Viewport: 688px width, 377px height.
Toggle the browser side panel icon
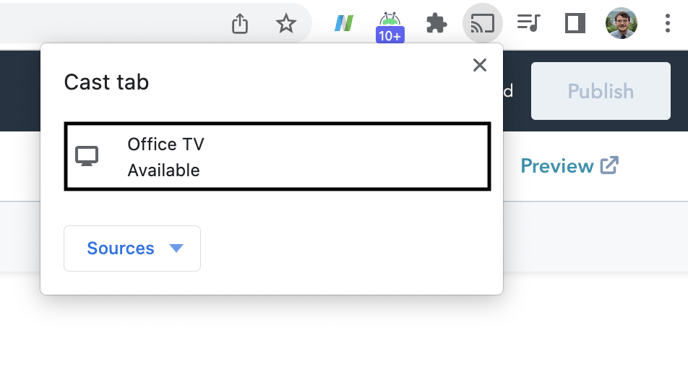tap(575, 23)
